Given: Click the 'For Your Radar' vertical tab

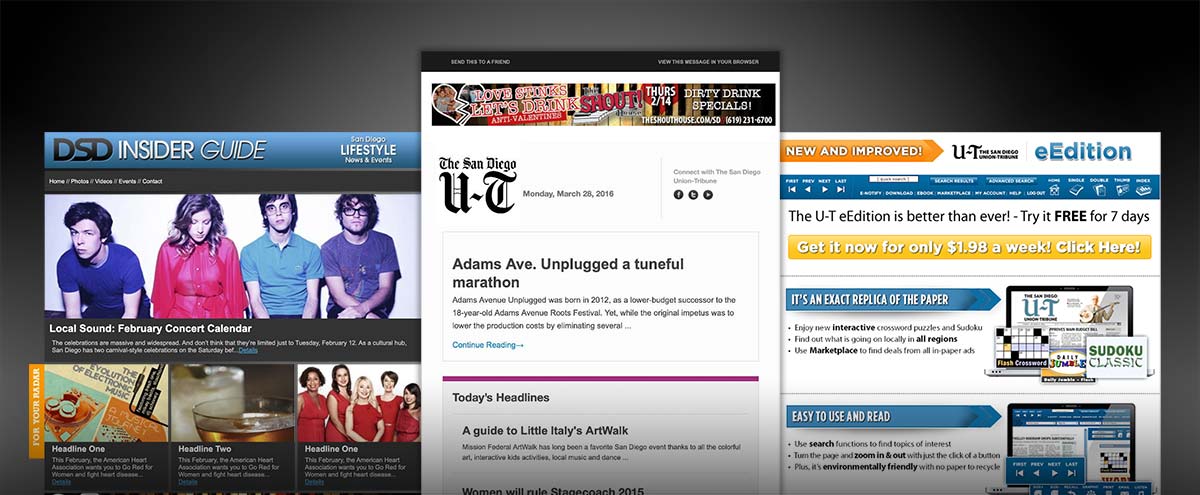Looking at the screenshot, I should (x=36, y=410).
